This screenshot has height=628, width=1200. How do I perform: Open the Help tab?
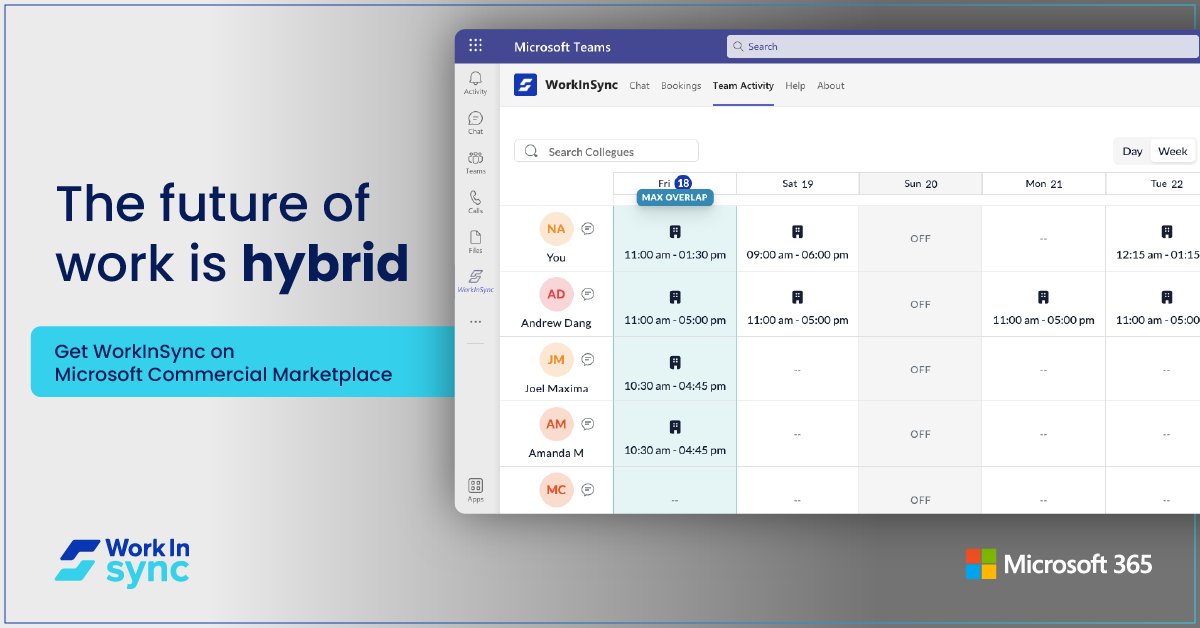pyautogui.click(x=795, y=86)
